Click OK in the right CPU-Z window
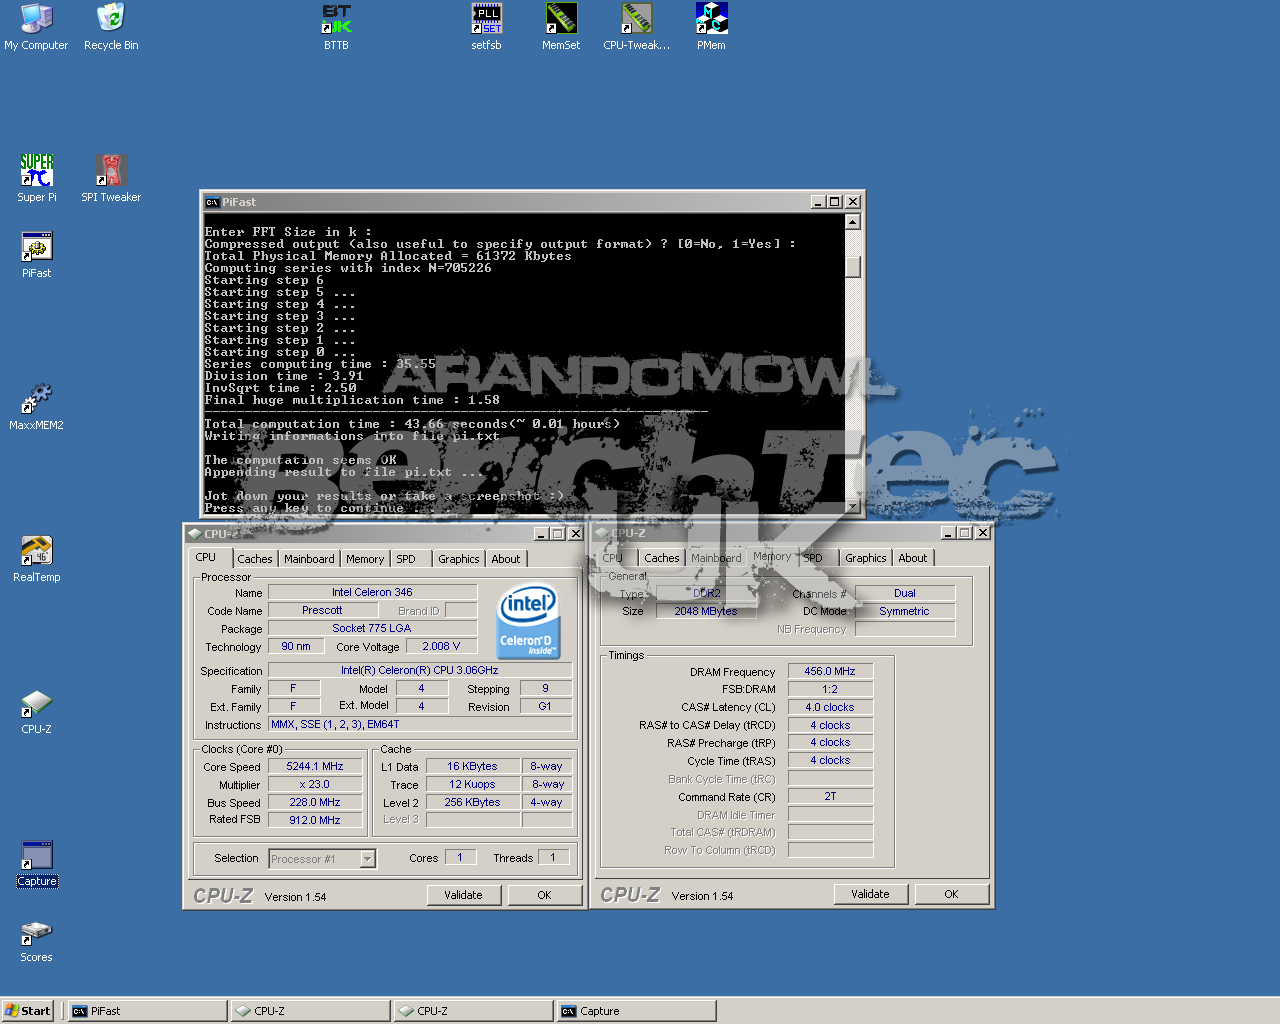The image size is (1280, 1024). pos(951,894)
